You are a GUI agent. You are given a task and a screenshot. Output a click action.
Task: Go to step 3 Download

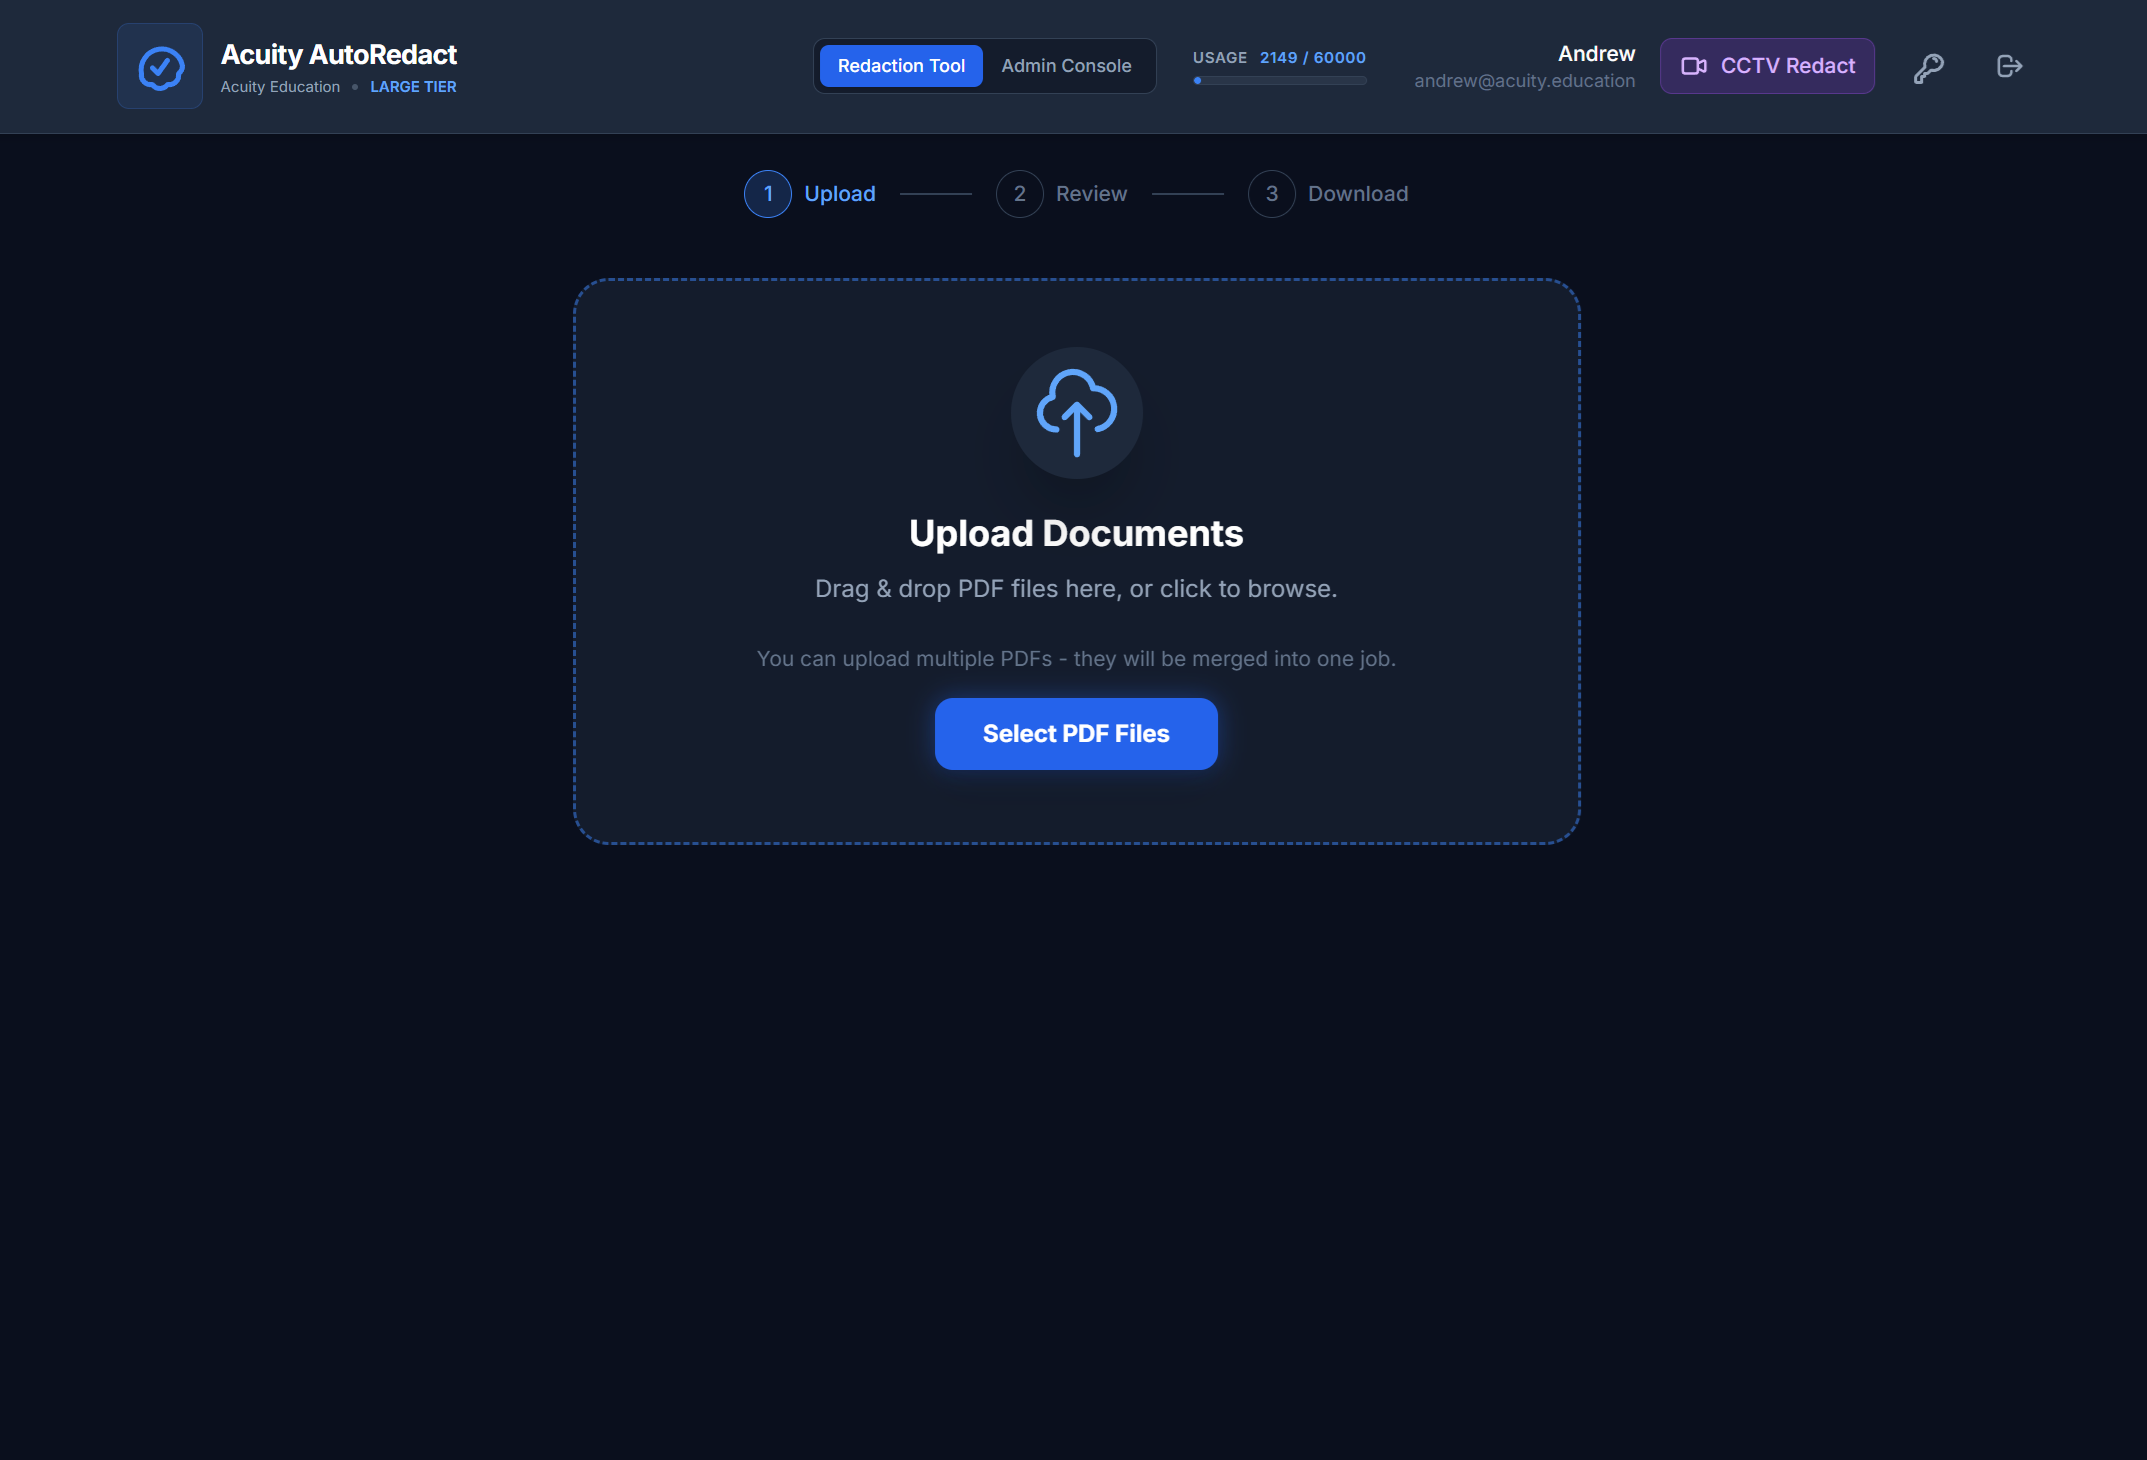[1328, 194]
